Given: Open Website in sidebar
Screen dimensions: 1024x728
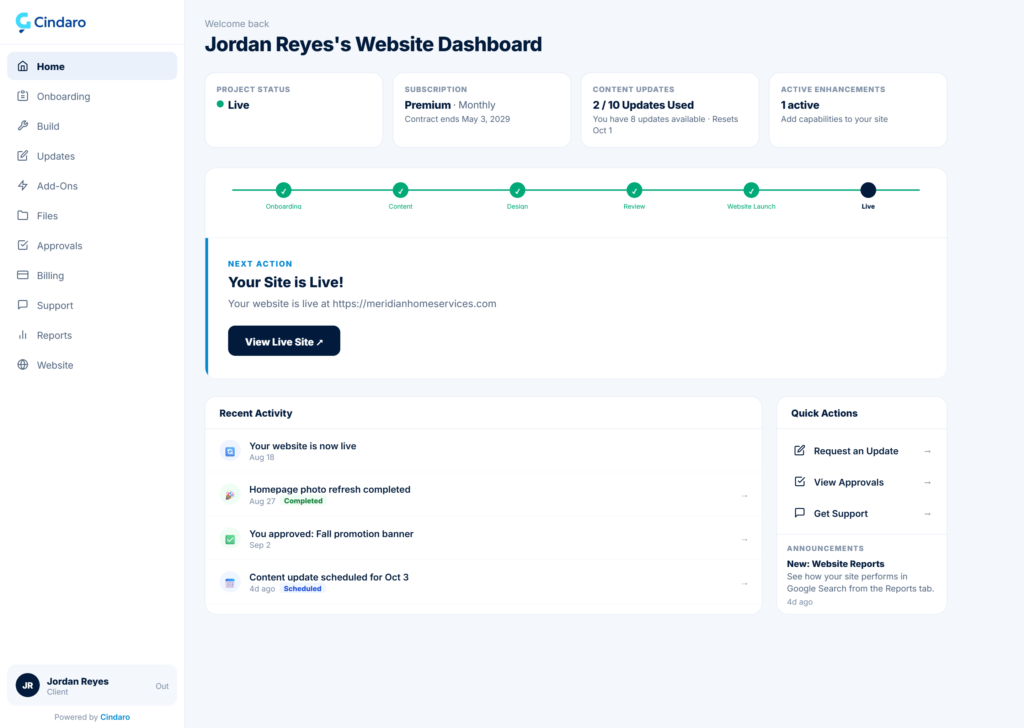Looking at the screenshot, I should 92,365.
